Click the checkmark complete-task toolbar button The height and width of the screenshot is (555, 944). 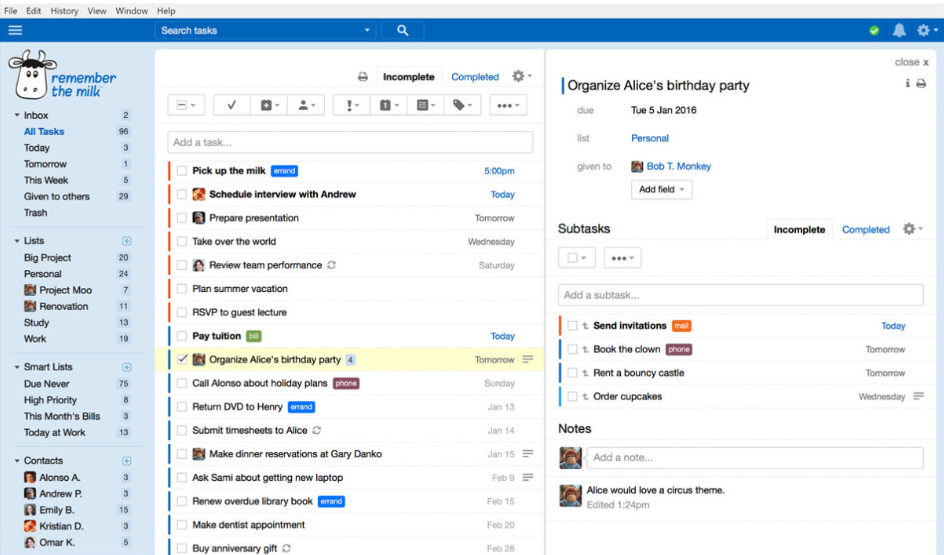232,105
